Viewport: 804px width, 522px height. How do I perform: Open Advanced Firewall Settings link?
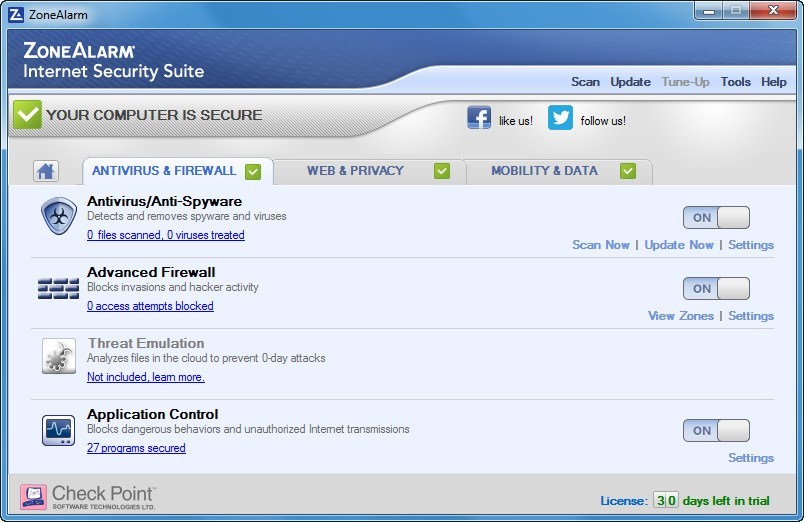751,316
